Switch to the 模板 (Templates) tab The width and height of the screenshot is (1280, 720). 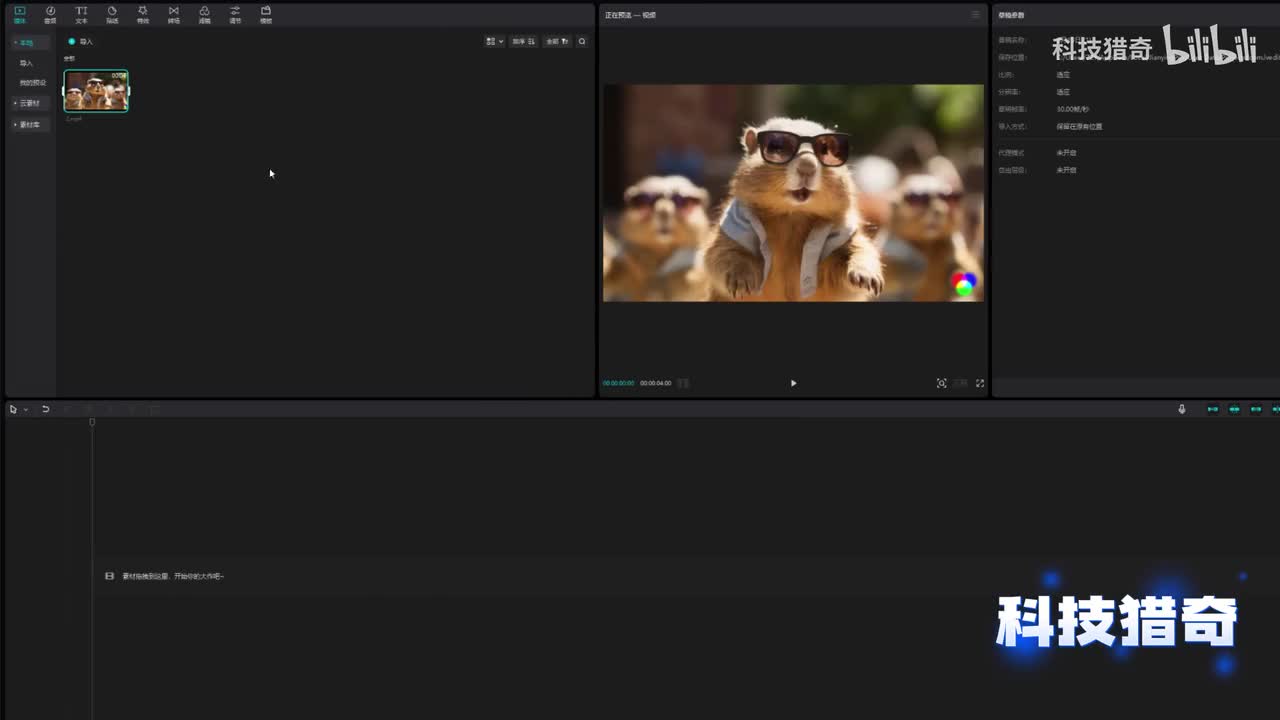266,14
